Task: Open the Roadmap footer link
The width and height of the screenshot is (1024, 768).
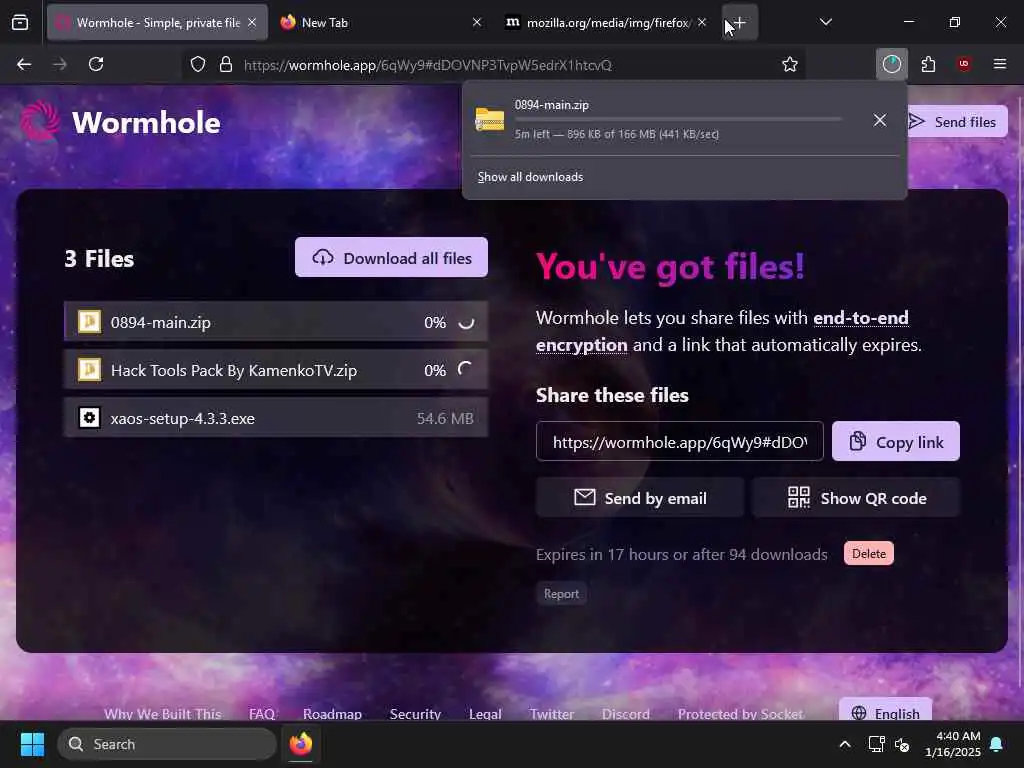Action: click(332, 713)
